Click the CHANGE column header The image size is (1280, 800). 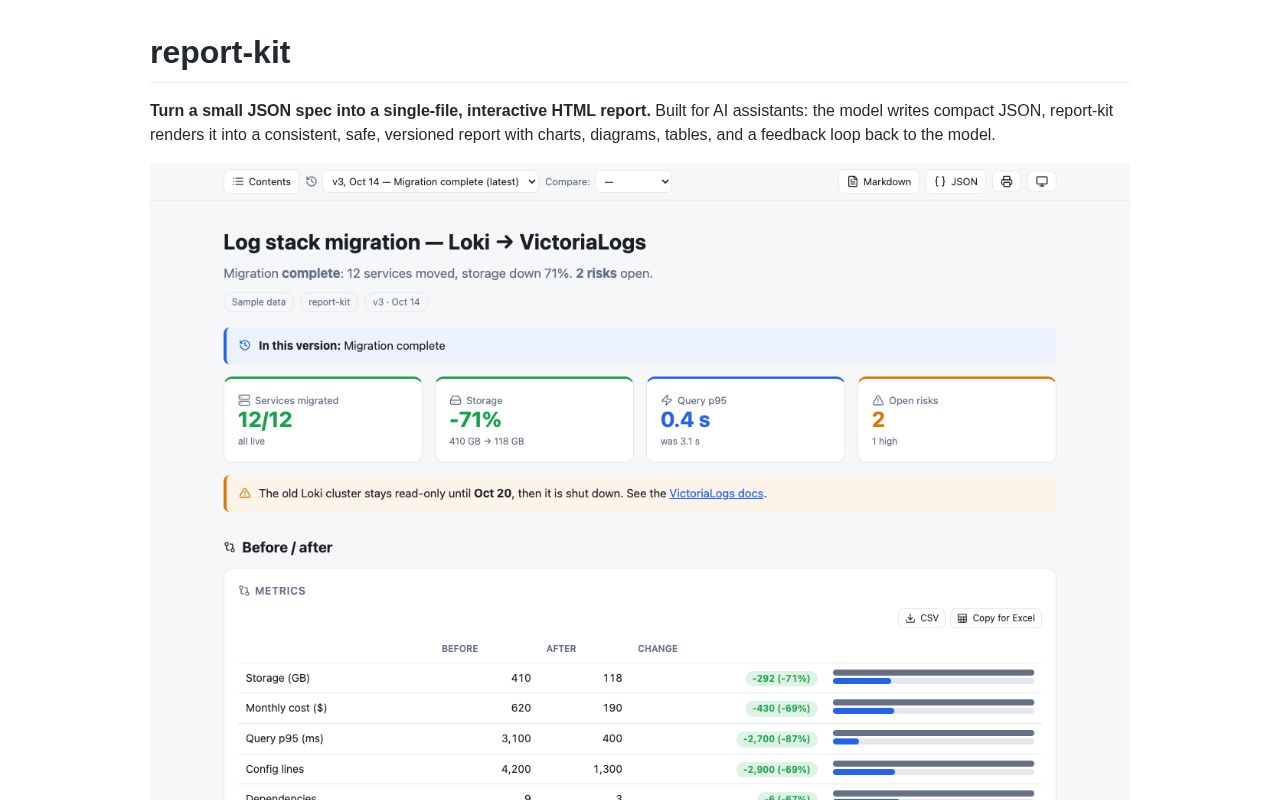click(657, 649)
